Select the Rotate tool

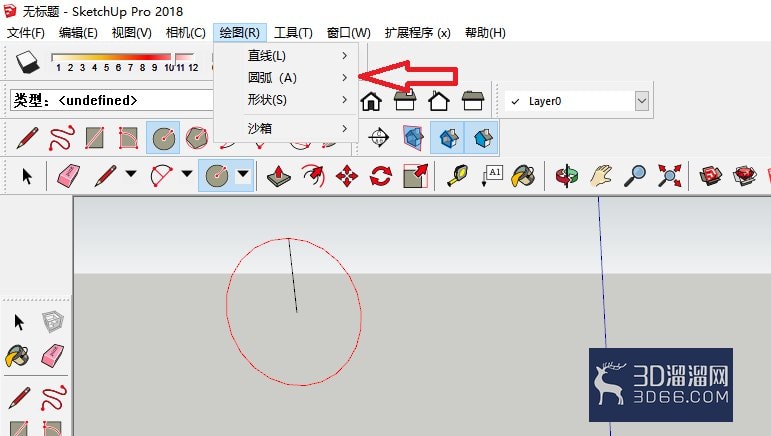click(x=381, y=175)
